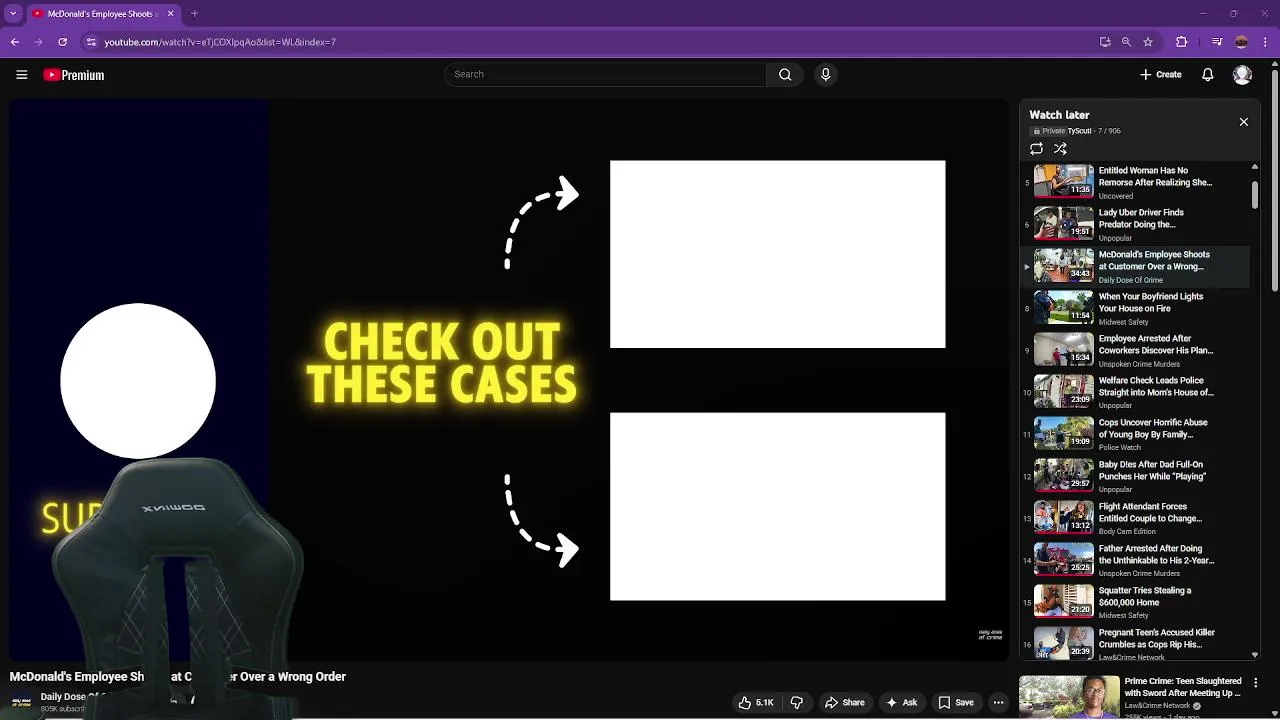Screen dimensions: 1280x720
Task: Select current McDonald's Employee Shoots playlist item
Action: tap(1135, 266)
